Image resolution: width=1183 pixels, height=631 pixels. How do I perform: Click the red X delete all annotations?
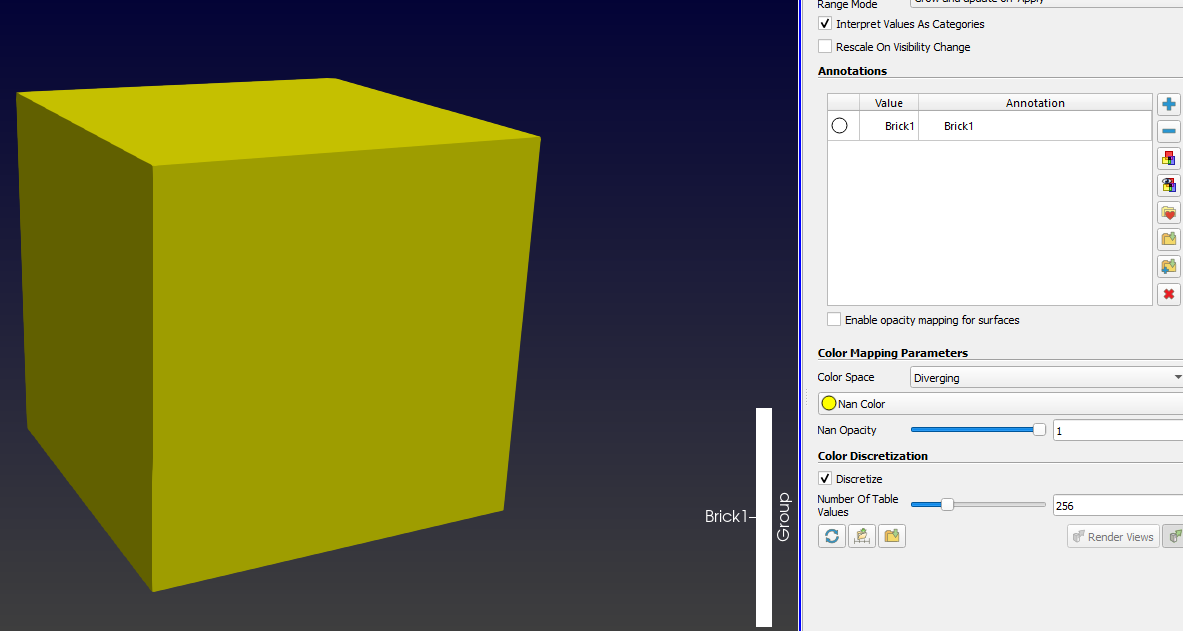point(1168,294)
